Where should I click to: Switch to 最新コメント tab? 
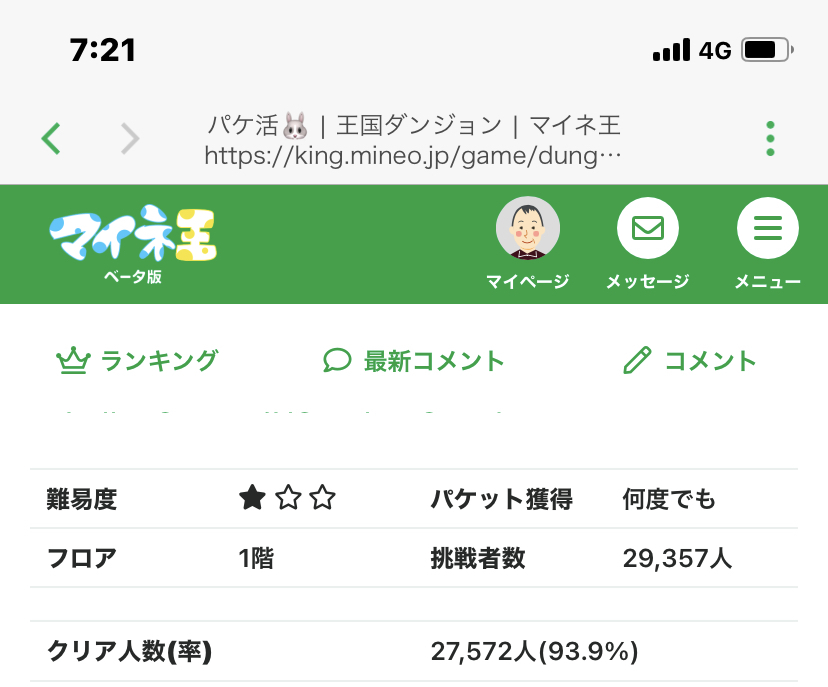pos(414,361)
